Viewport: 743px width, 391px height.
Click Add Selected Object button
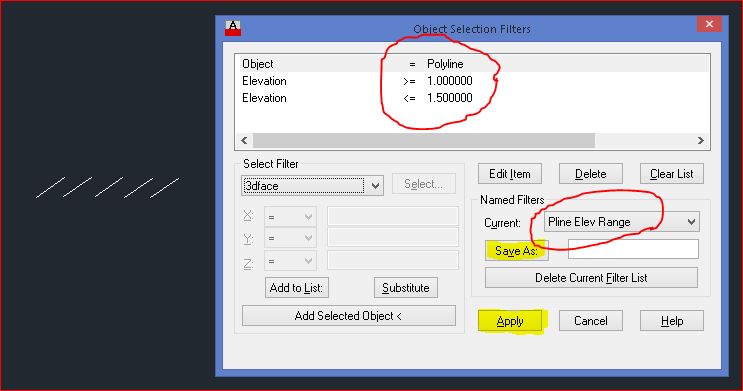click(x=349, y=316)
